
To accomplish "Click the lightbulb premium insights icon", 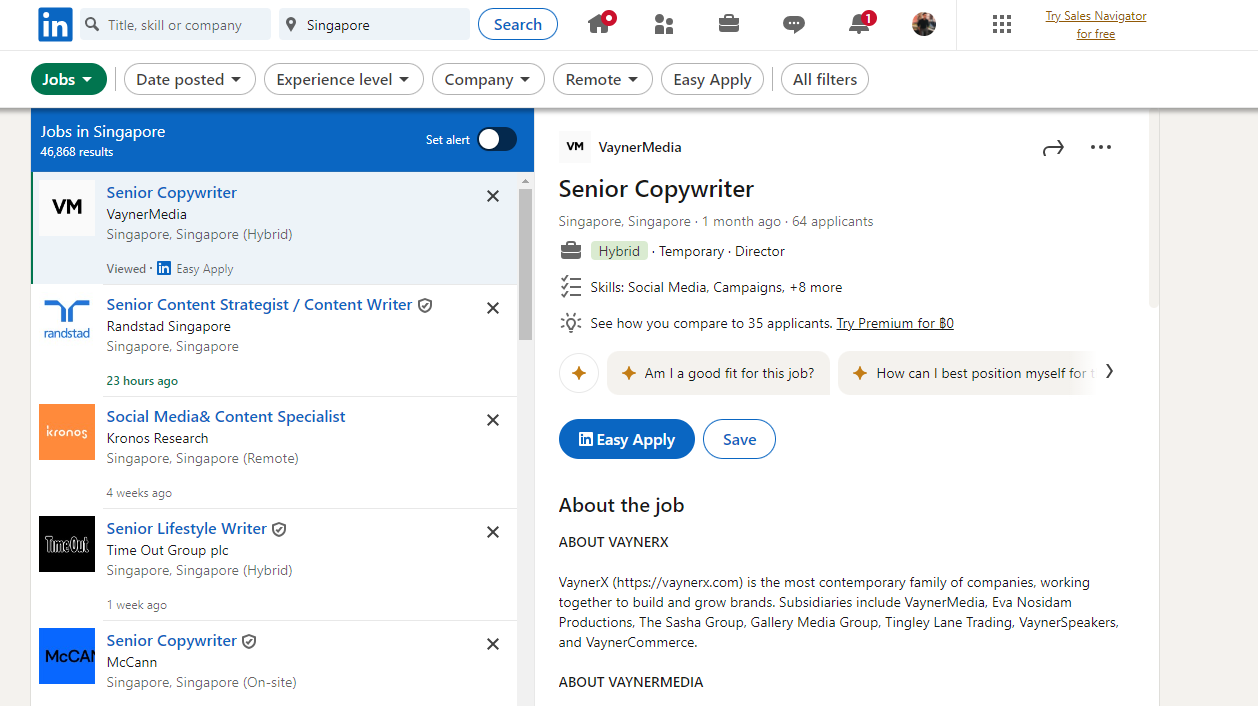I will (571, 323).
